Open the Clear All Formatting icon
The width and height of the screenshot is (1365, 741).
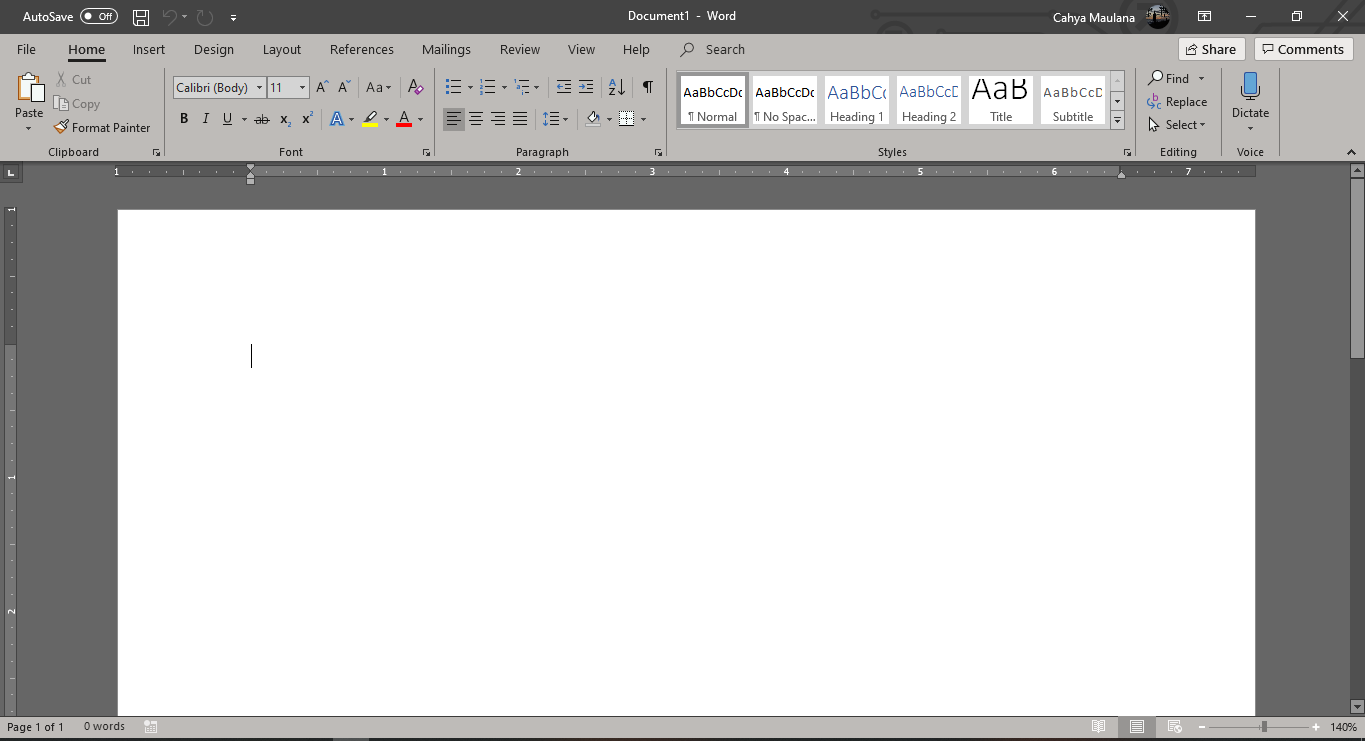(x=415, y=87)
